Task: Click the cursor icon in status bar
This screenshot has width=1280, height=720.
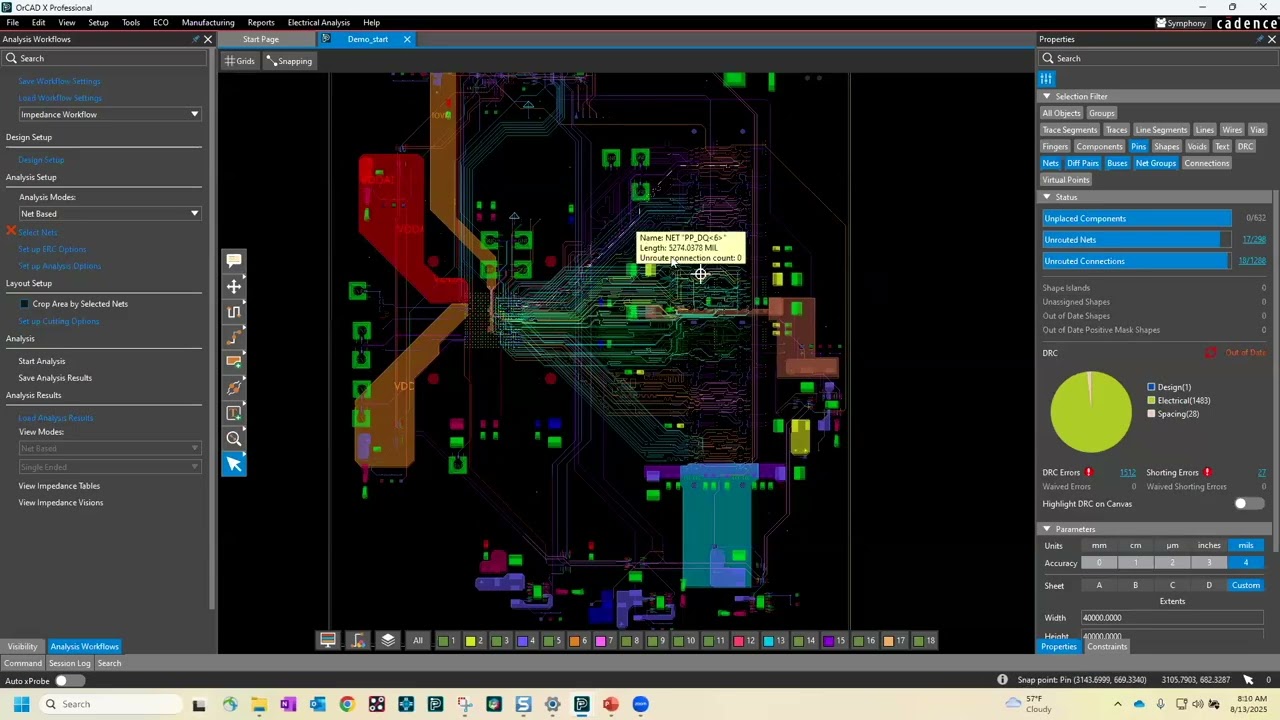Action: pyautogui.click(x=1248, y=680)
